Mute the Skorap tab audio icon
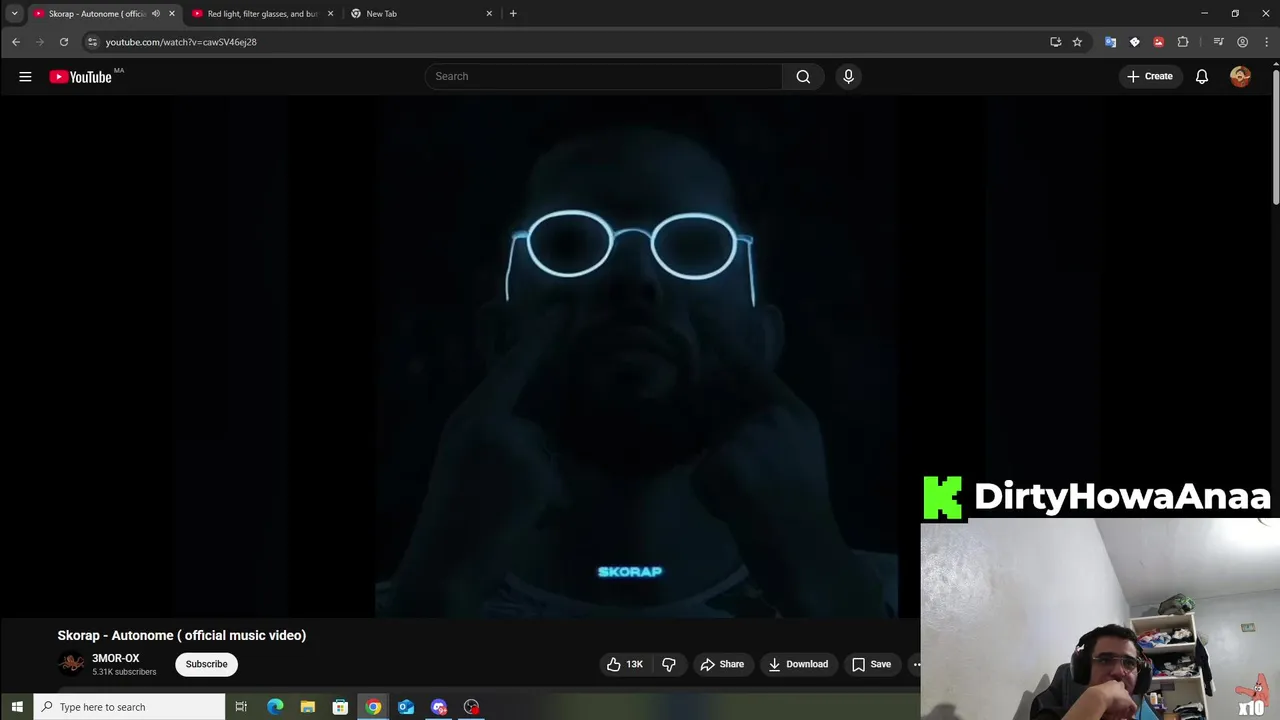 pos(155,14)
